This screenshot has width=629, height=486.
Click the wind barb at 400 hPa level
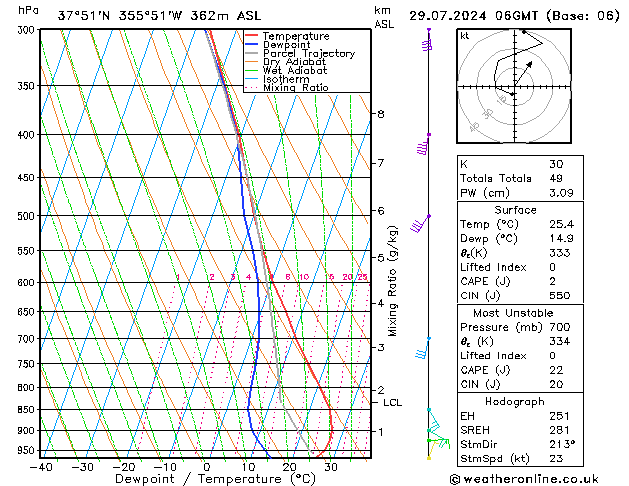424,146
